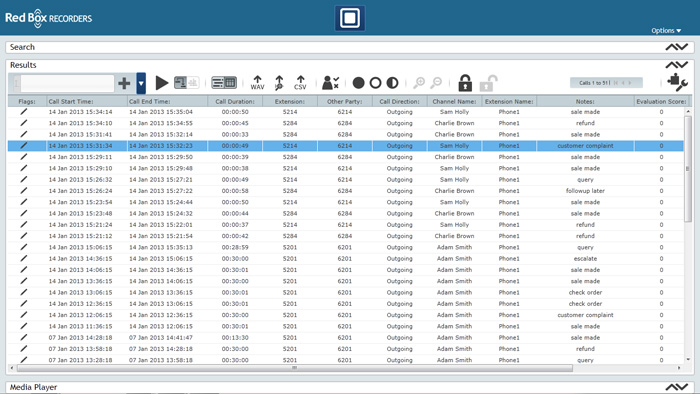Click the horizontal scrollbar under the table

[x=295, y=368]
